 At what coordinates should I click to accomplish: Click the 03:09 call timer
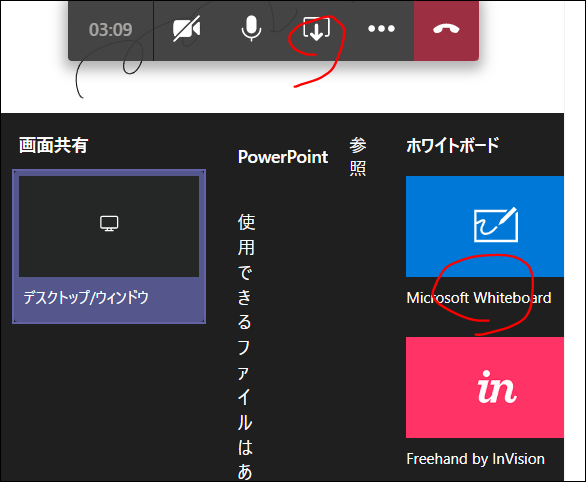(111, 30)
